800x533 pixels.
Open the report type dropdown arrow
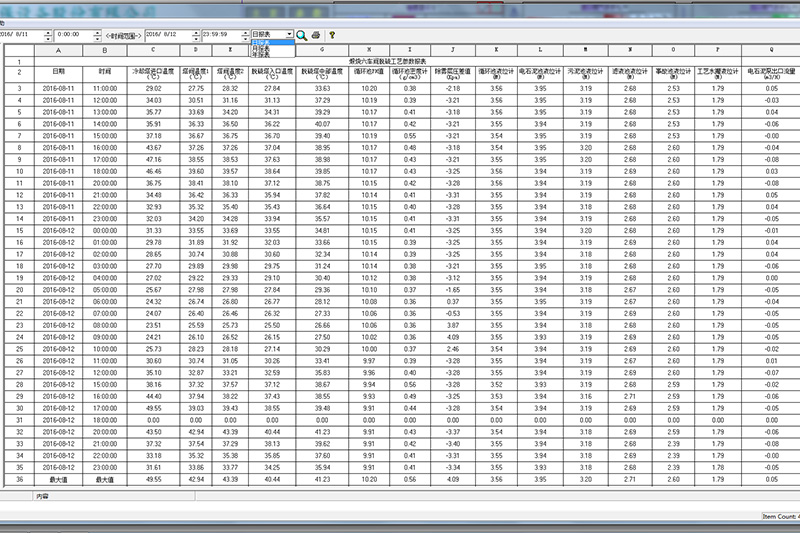[x=289, y=34]
